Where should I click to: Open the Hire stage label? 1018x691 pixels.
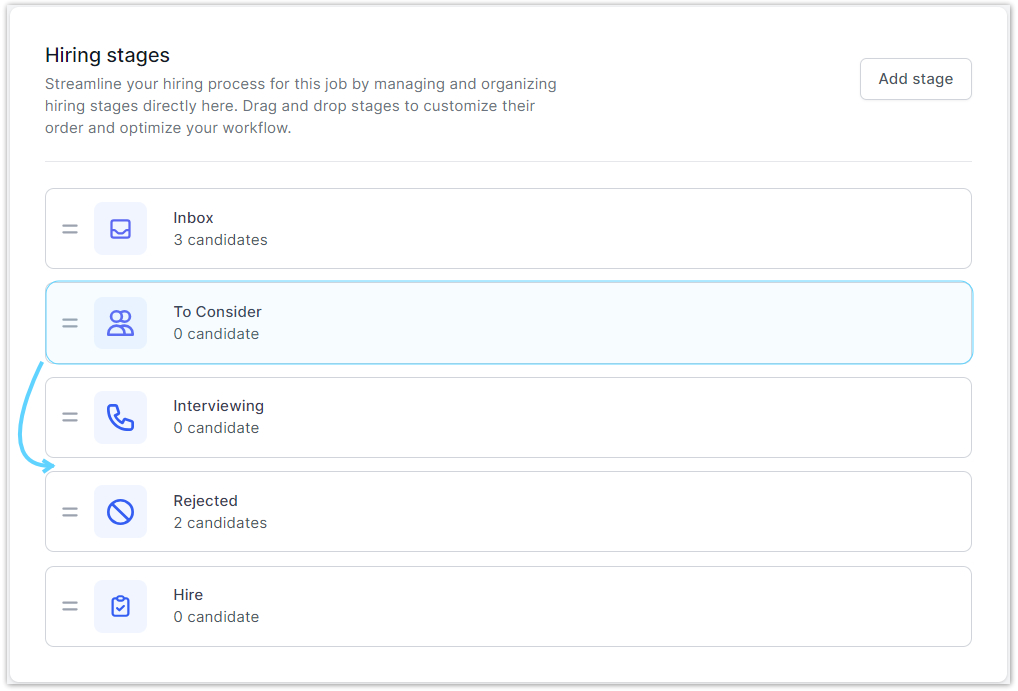click(x=188, y=595)
